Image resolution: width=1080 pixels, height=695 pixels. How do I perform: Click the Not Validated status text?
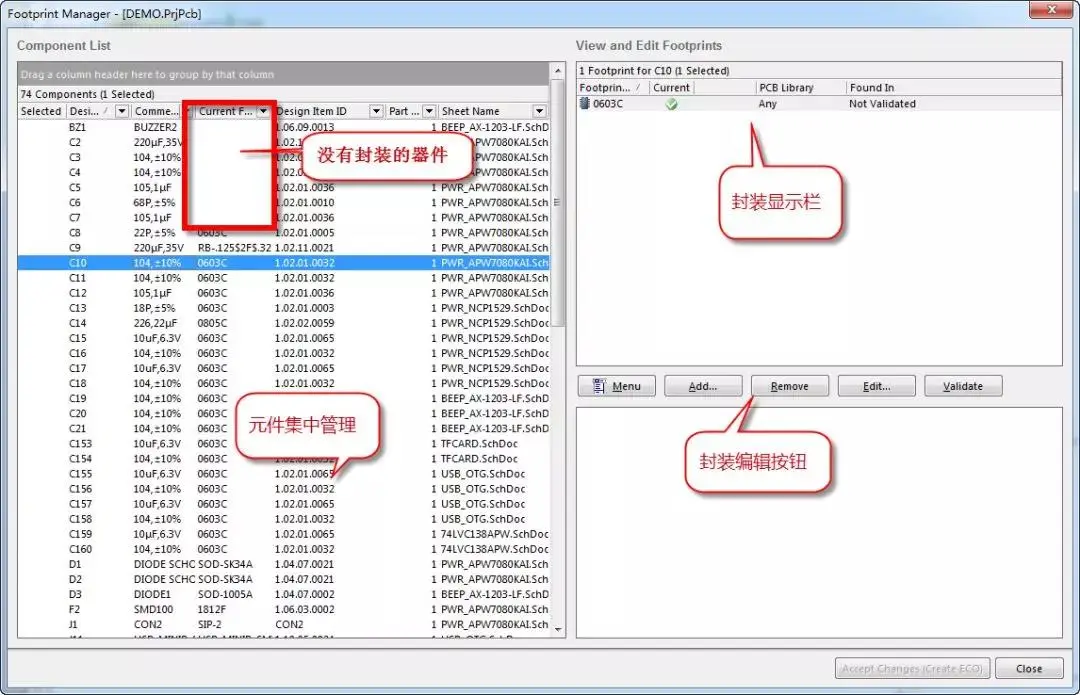[x=882, y=104]
